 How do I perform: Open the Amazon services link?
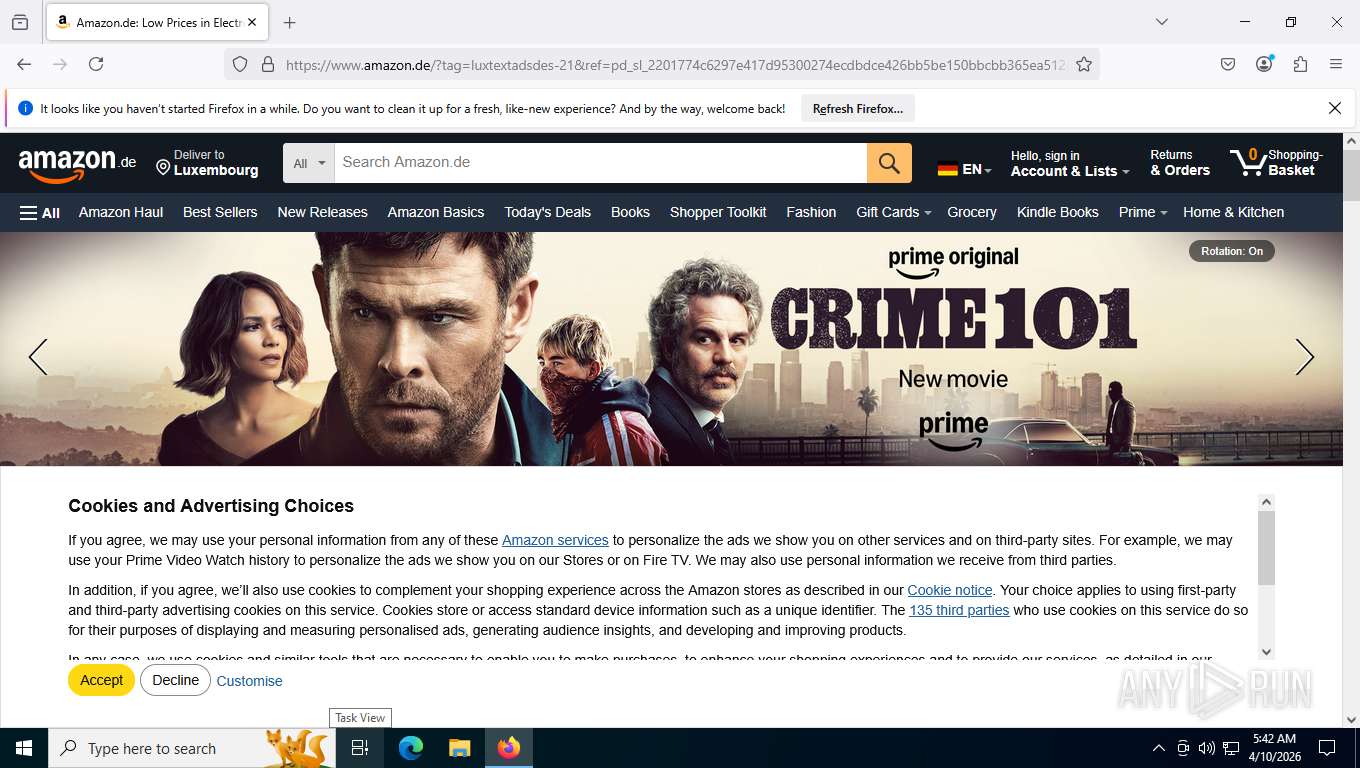coord(555,540)
